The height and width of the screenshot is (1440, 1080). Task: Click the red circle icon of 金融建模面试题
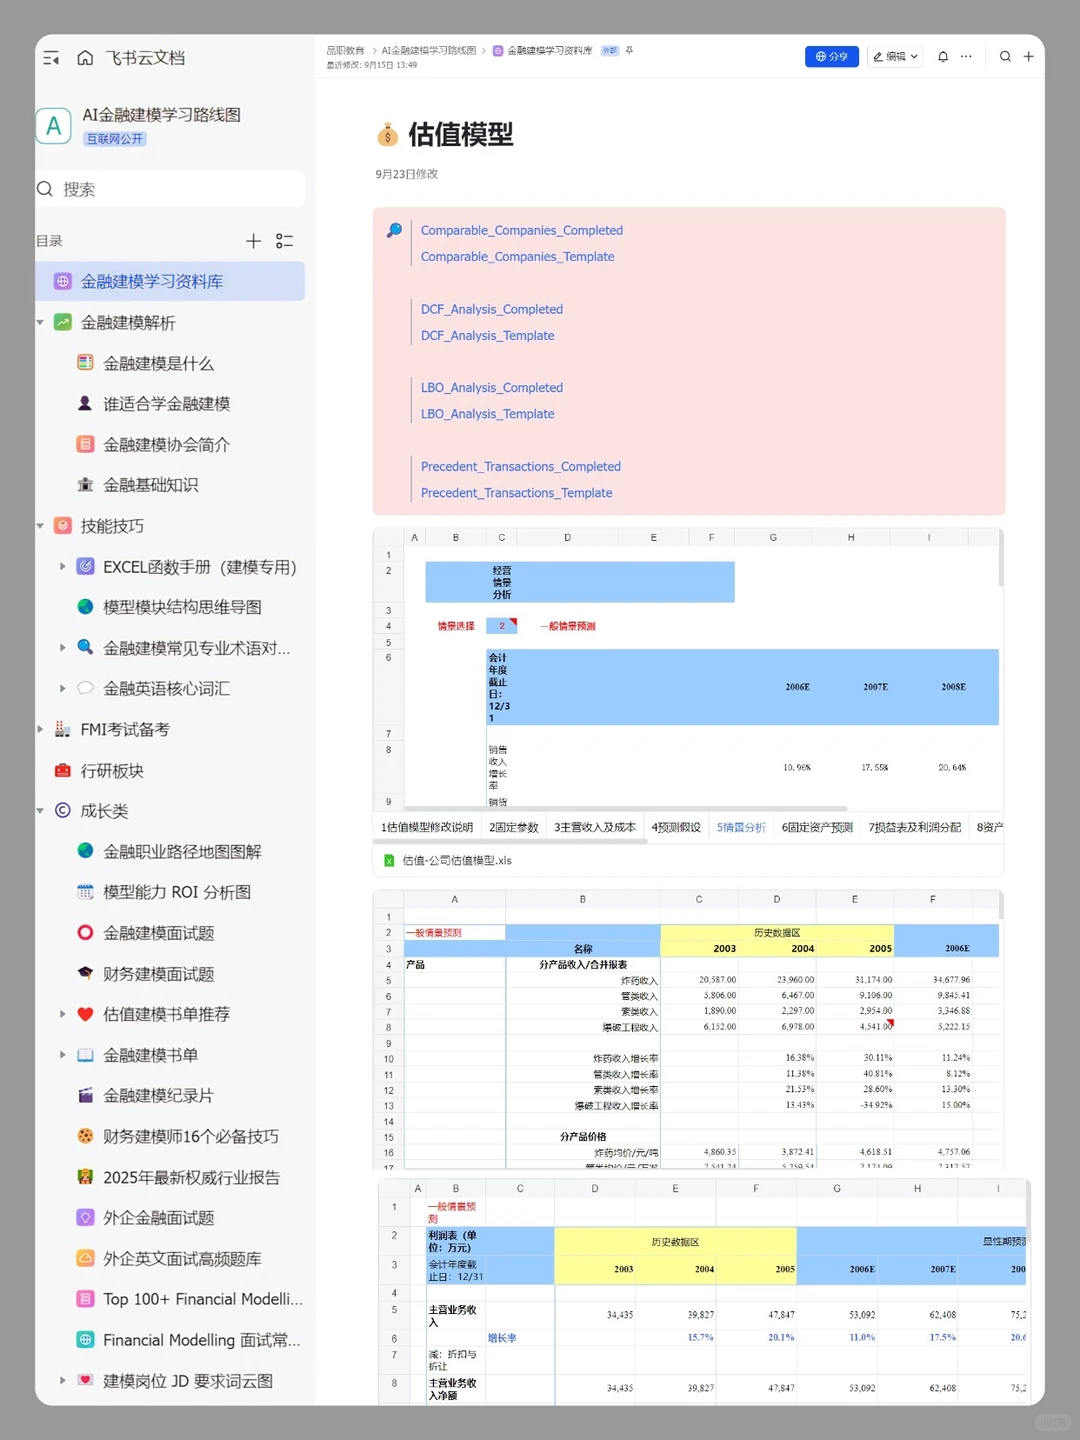85,933
